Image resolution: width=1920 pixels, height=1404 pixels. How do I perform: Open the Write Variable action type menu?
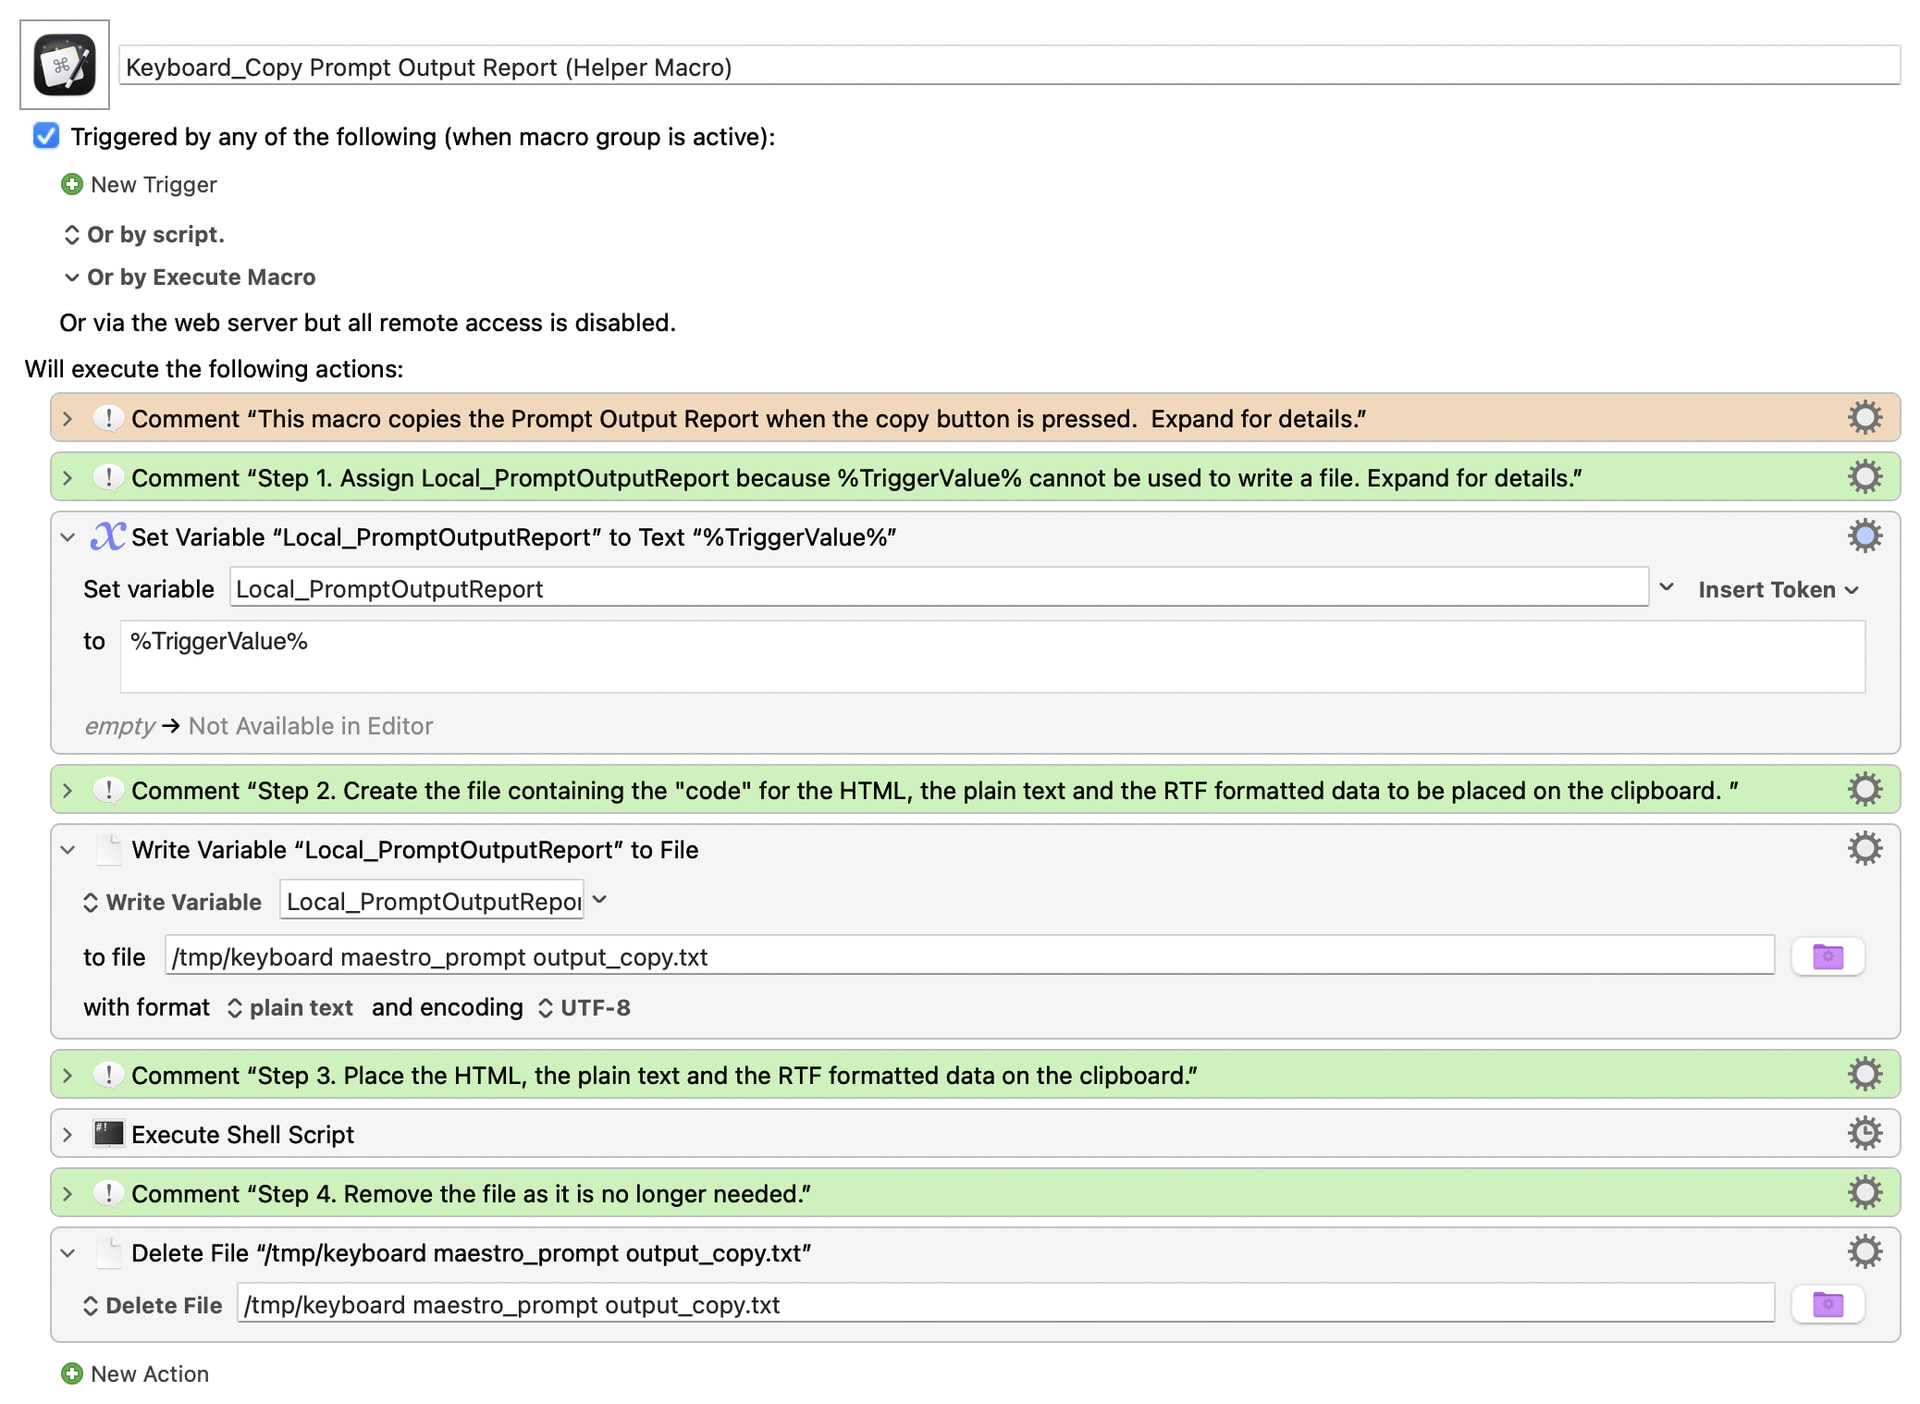click(x=172, y=902)
